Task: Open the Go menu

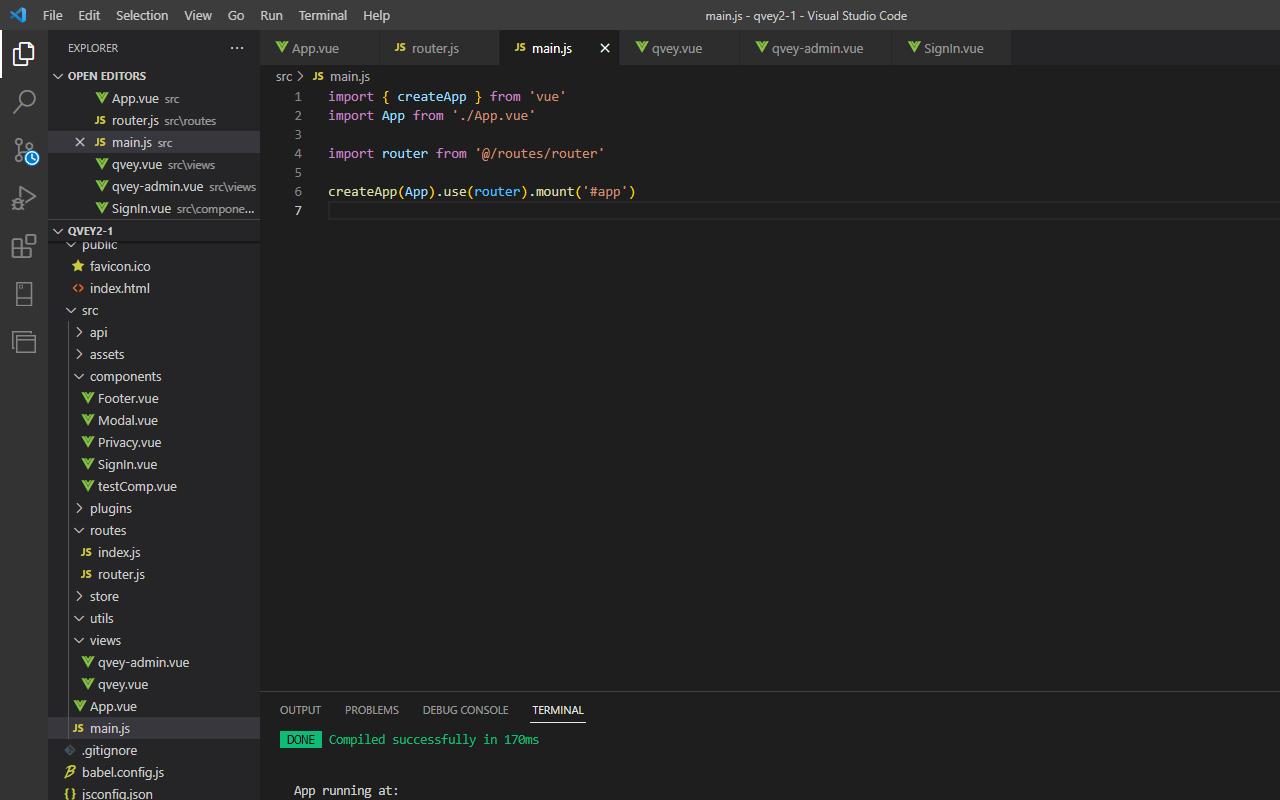Action: pos(236,15)
